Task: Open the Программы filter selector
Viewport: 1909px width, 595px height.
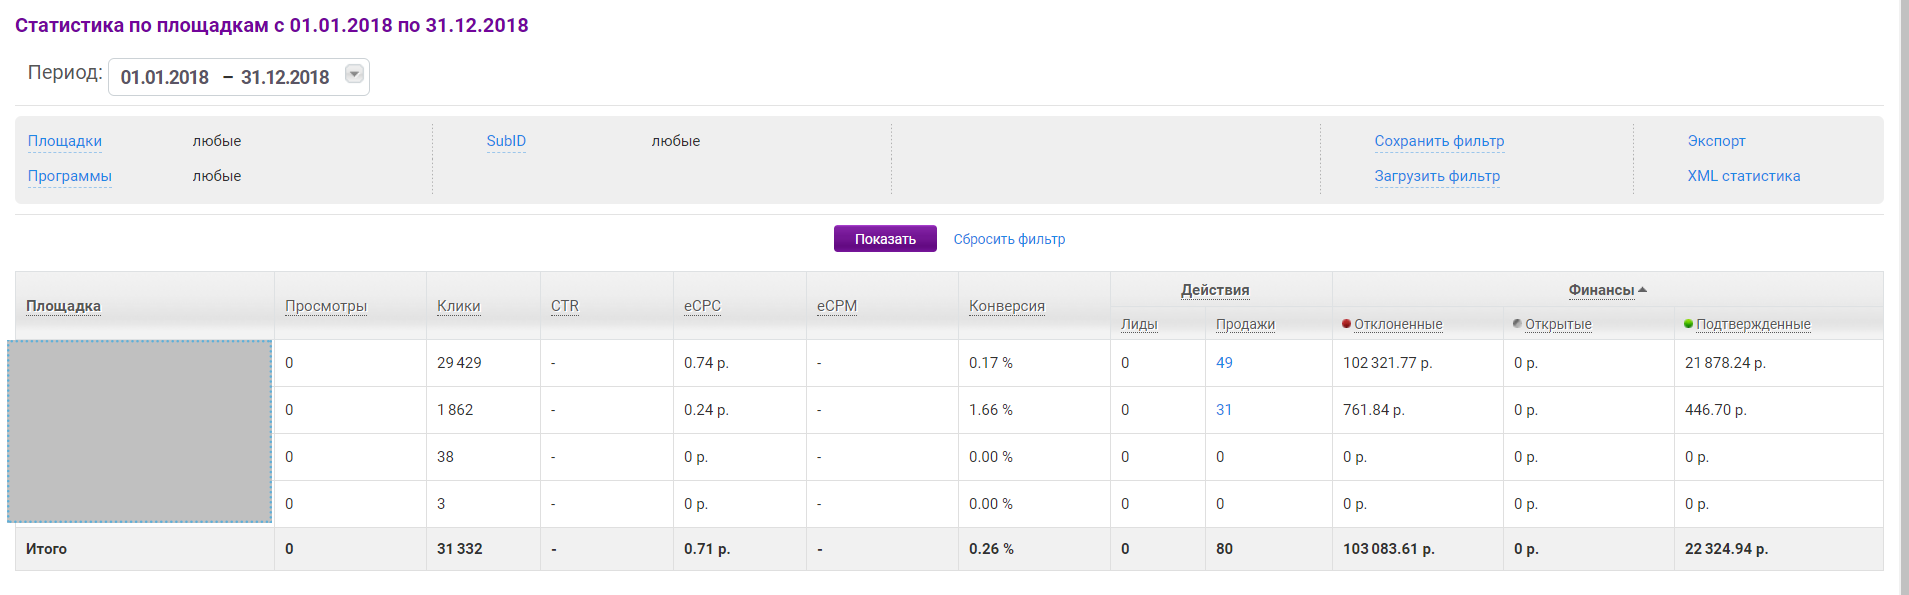Action: coord(70,176)
